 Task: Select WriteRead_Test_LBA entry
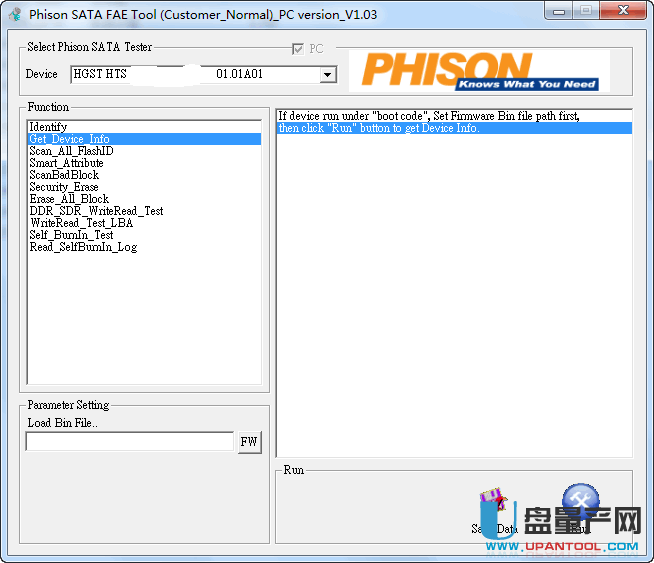coord(81,223)
